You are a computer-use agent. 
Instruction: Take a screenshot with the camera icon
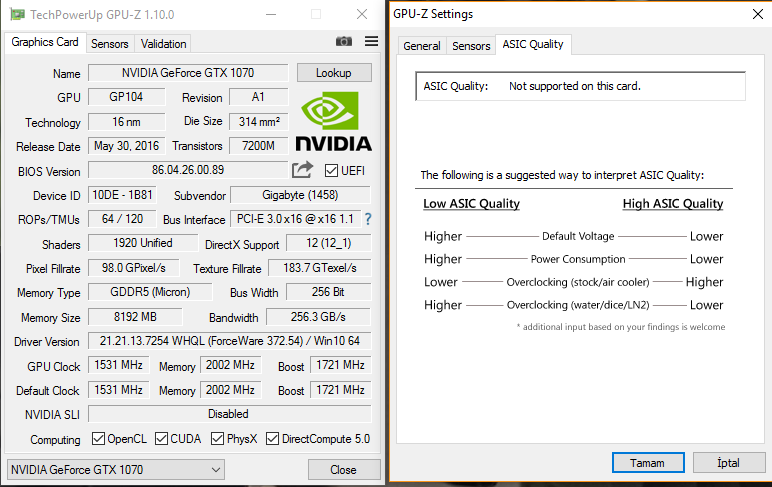click(x=344, y=41)
